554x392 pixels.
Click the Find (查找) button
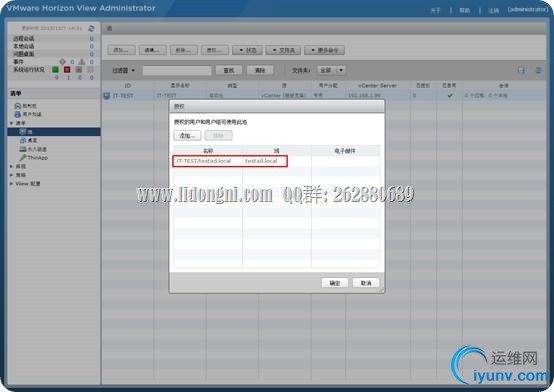[229, 70]
